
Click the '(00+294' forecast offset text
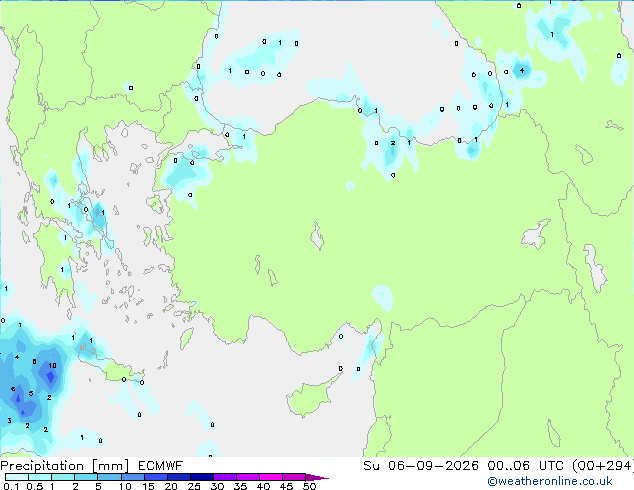(x=602, y=466)
